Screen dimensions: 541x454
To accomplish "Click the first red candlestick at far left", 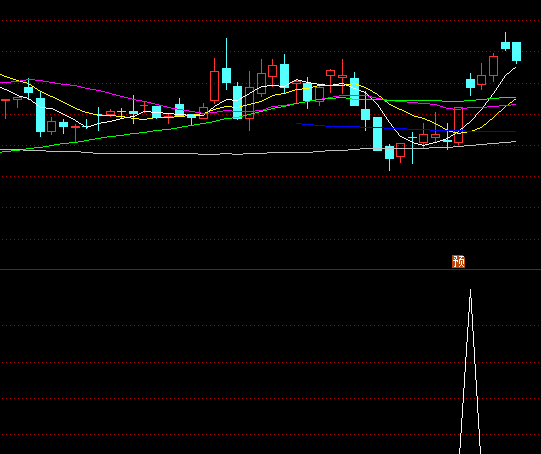I will tap(6, 108).
